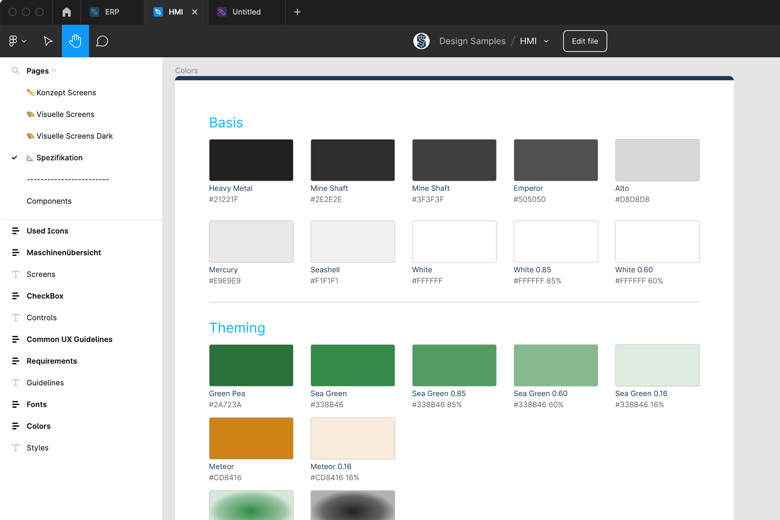Open Design Samples breadcrumb link
This screenshot has height=520, width=780.
[472, 41]
